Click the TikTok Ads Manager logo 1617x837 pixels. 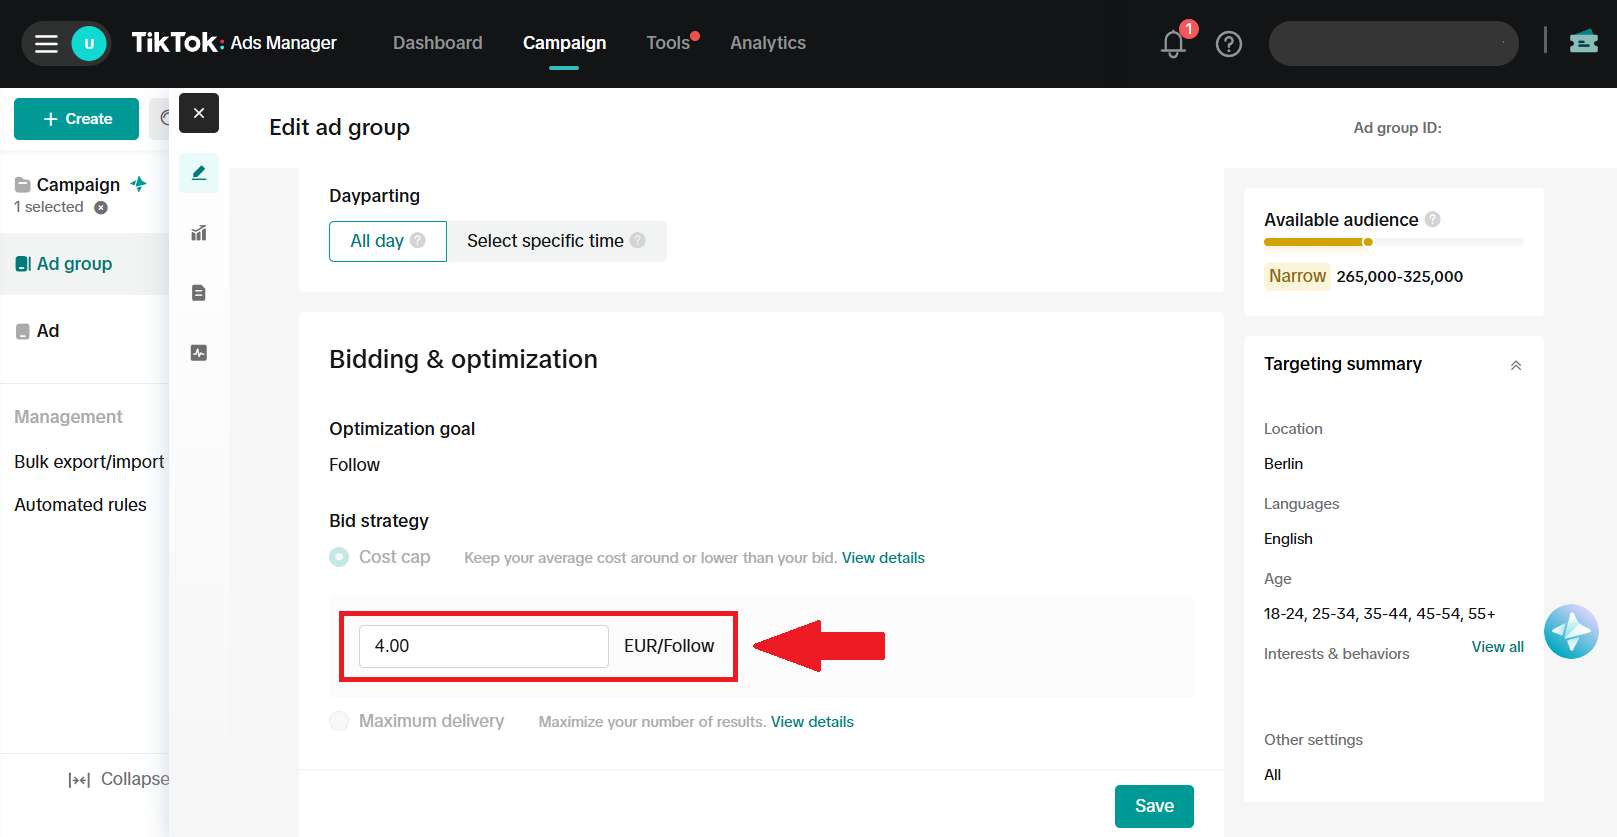click(x=234, y=42)
